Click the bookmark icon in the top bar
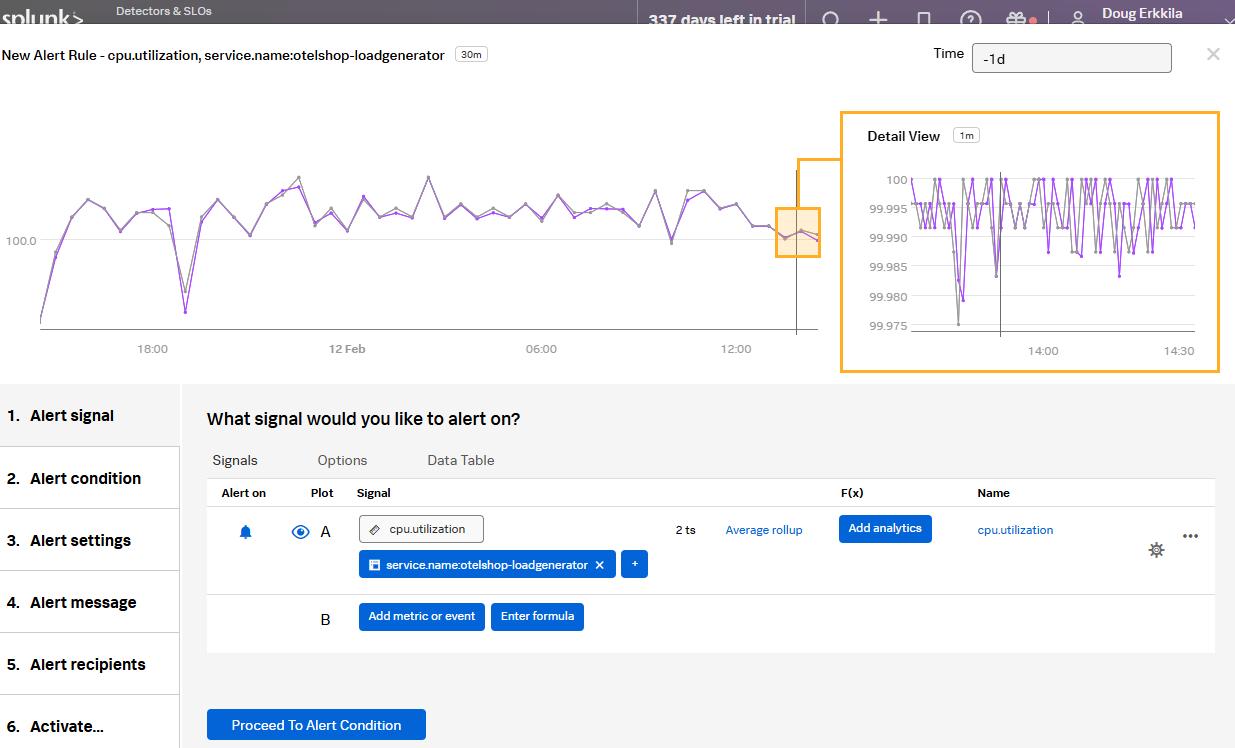This screenshot has height=748, width=1235. (924, 18)
